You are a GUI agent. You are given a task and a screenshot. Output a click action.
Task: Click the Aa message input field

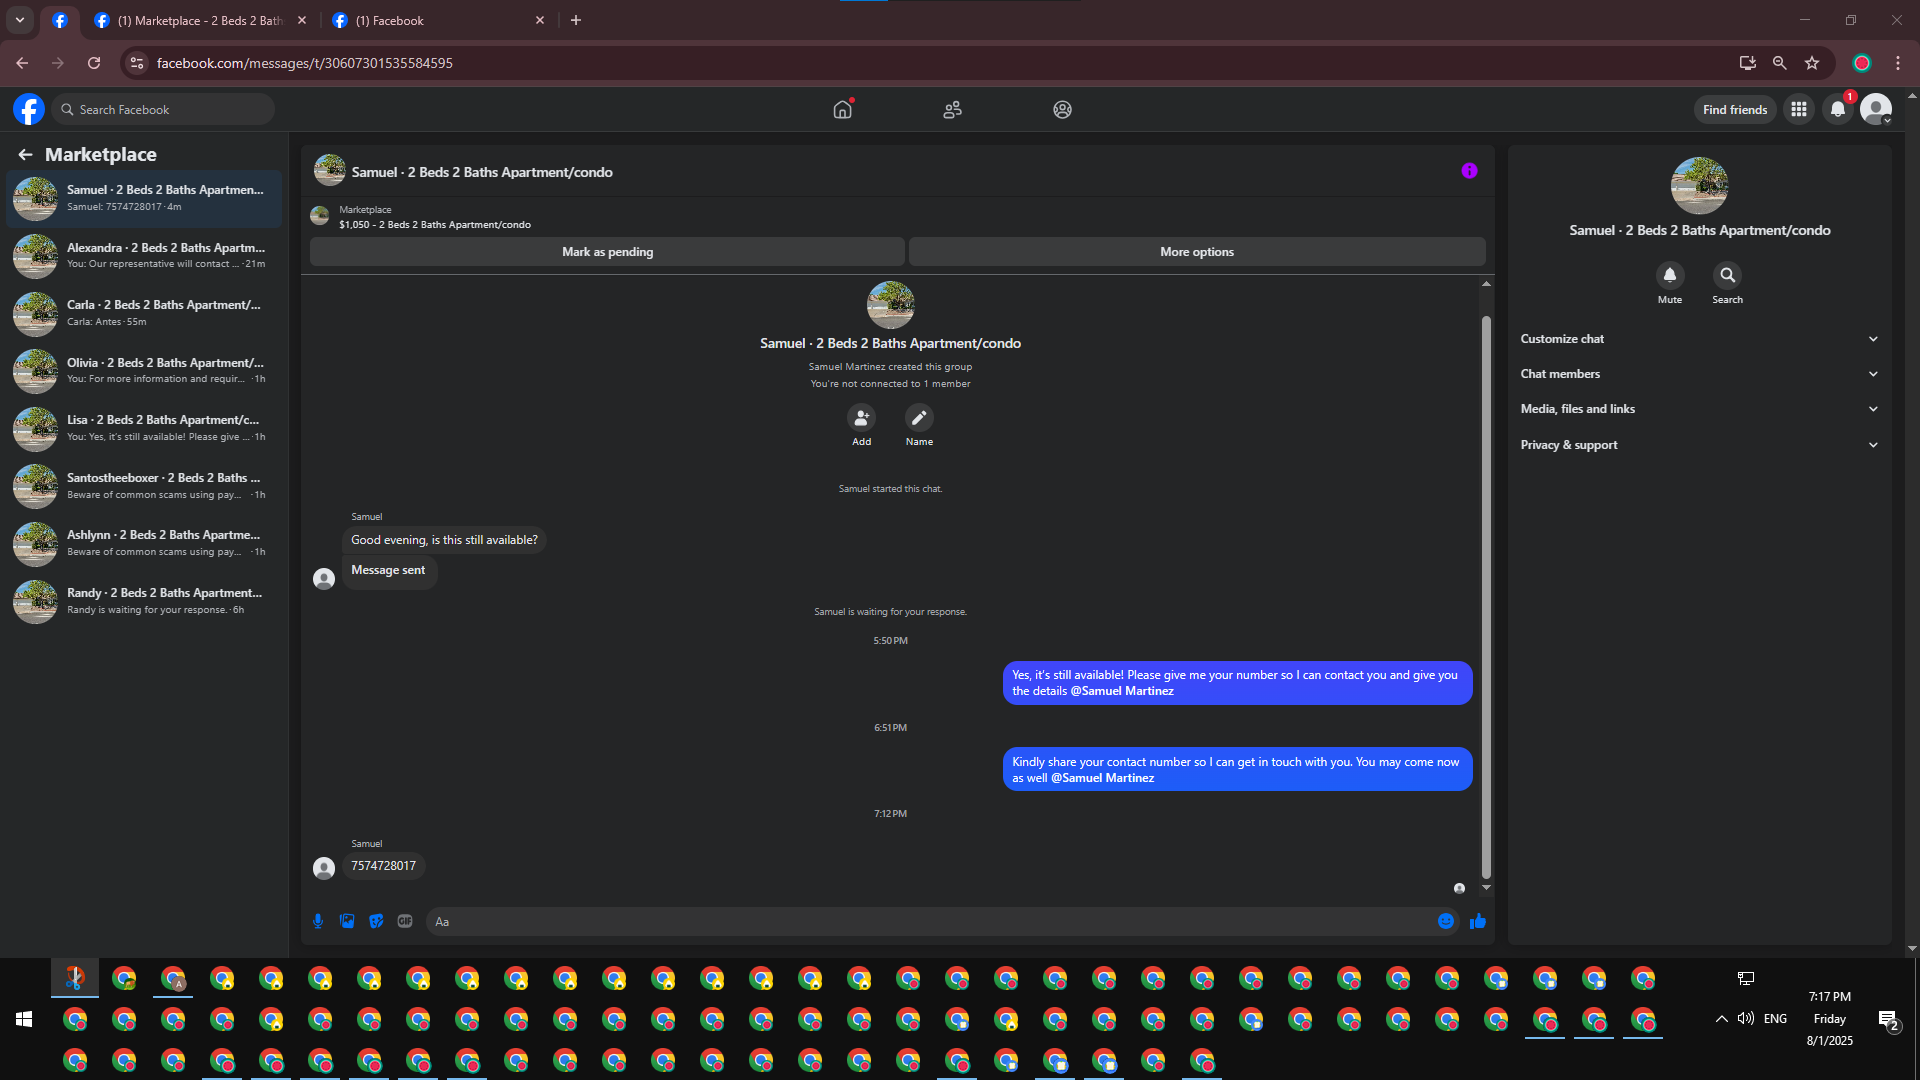930,922
